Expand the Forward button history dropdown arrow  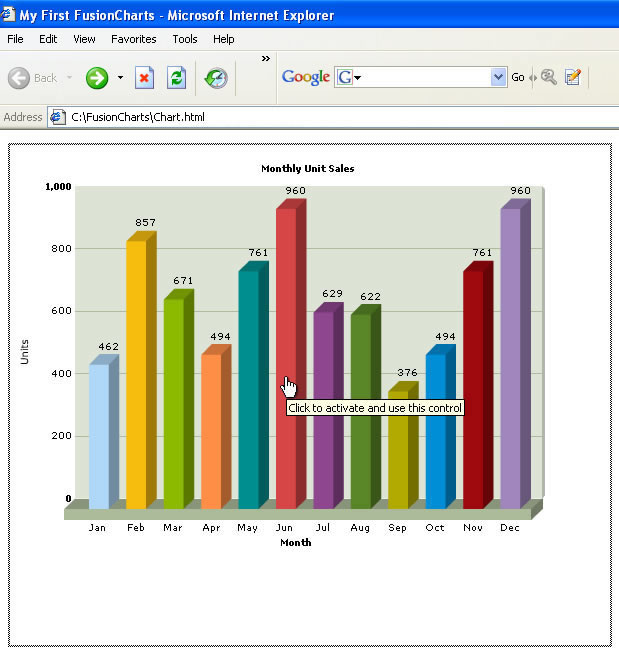coord(120,78)
